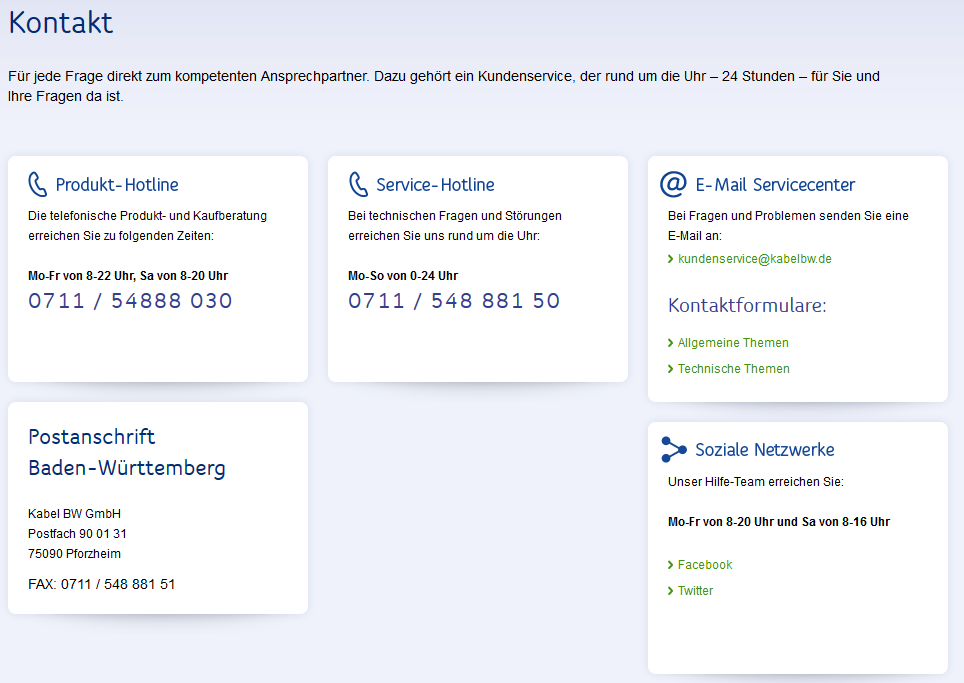Click the arrow icon before kundenservice email

pyautogui.click(x=670, y=259)
